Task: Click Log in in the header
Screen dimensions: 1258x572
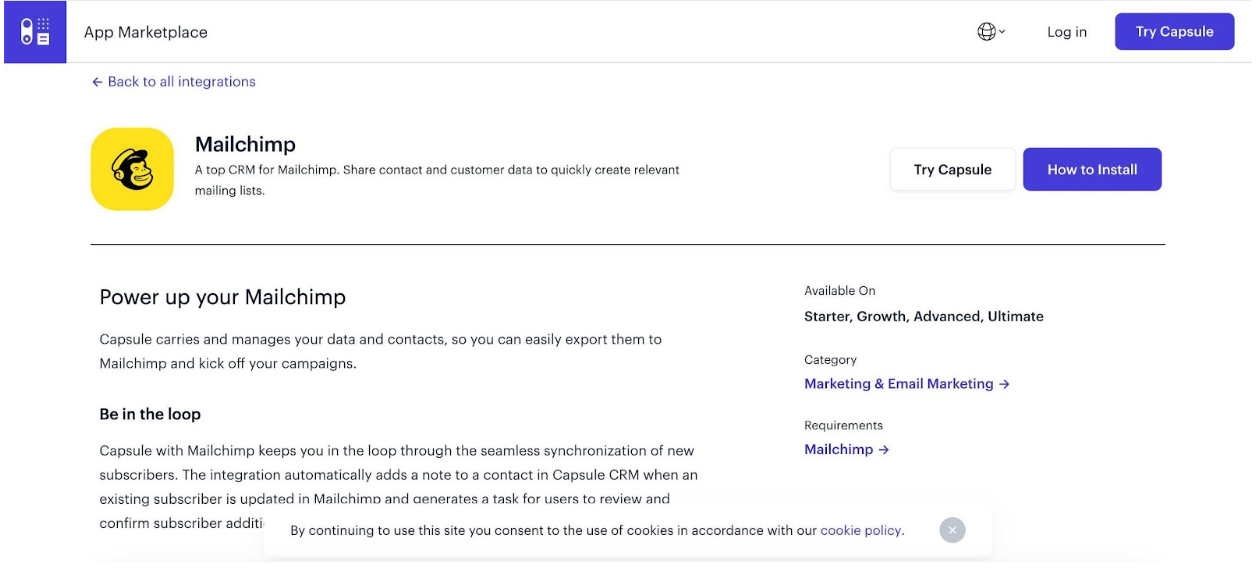Action: pos(1067,32)
